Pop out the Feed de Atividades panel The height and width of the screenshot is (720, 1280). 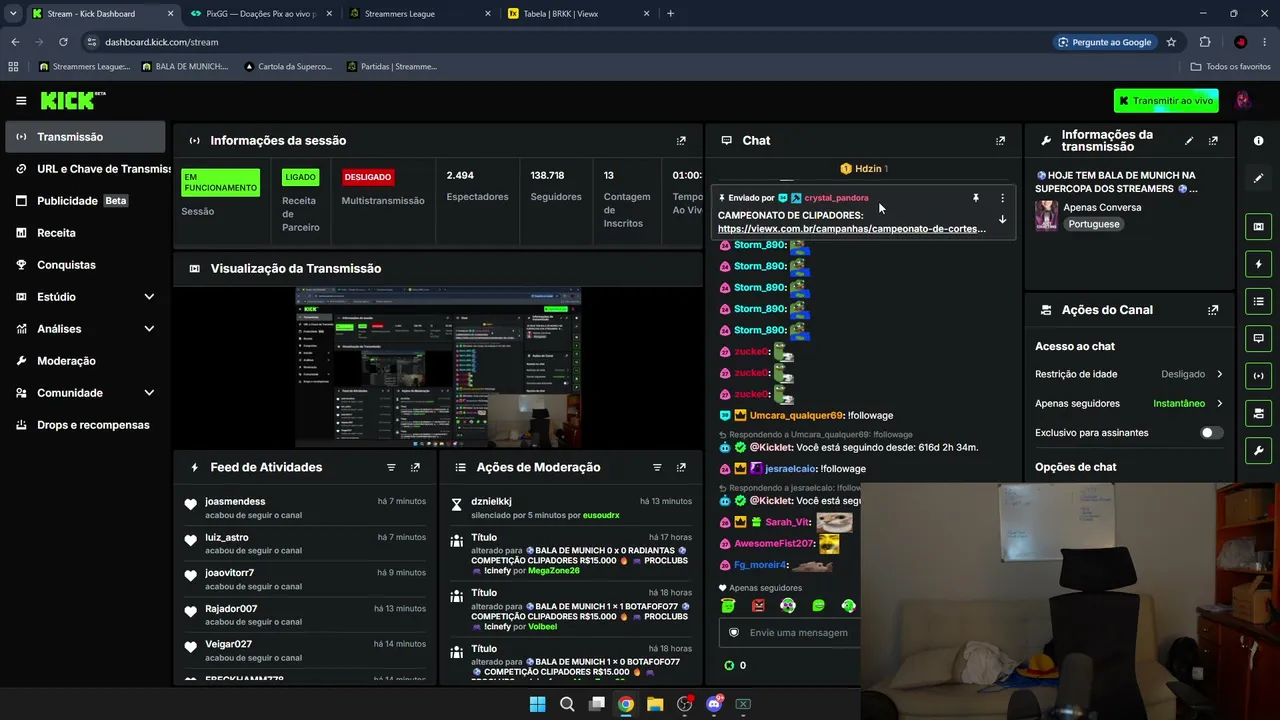pyautogui.click(x=415, y=467)
